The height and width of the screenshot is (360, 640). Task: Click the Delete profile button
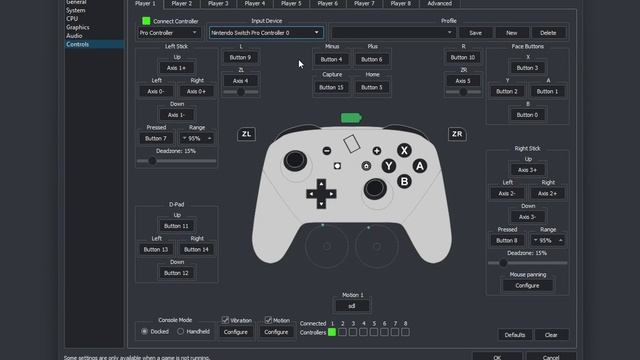coord(548,33)
